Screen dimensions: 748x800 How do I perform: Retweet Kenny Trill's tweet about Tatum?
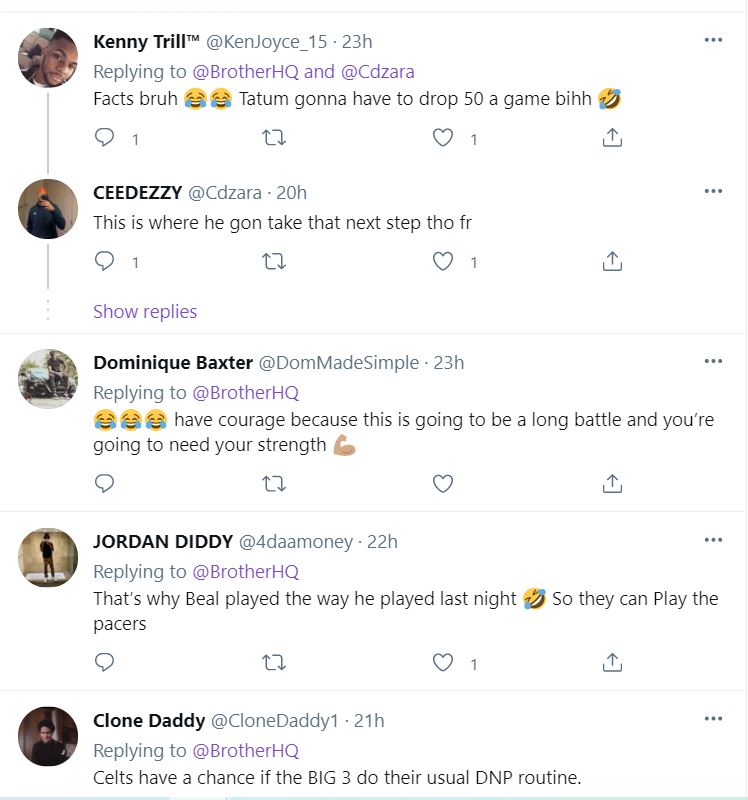(x=273, y=139)
